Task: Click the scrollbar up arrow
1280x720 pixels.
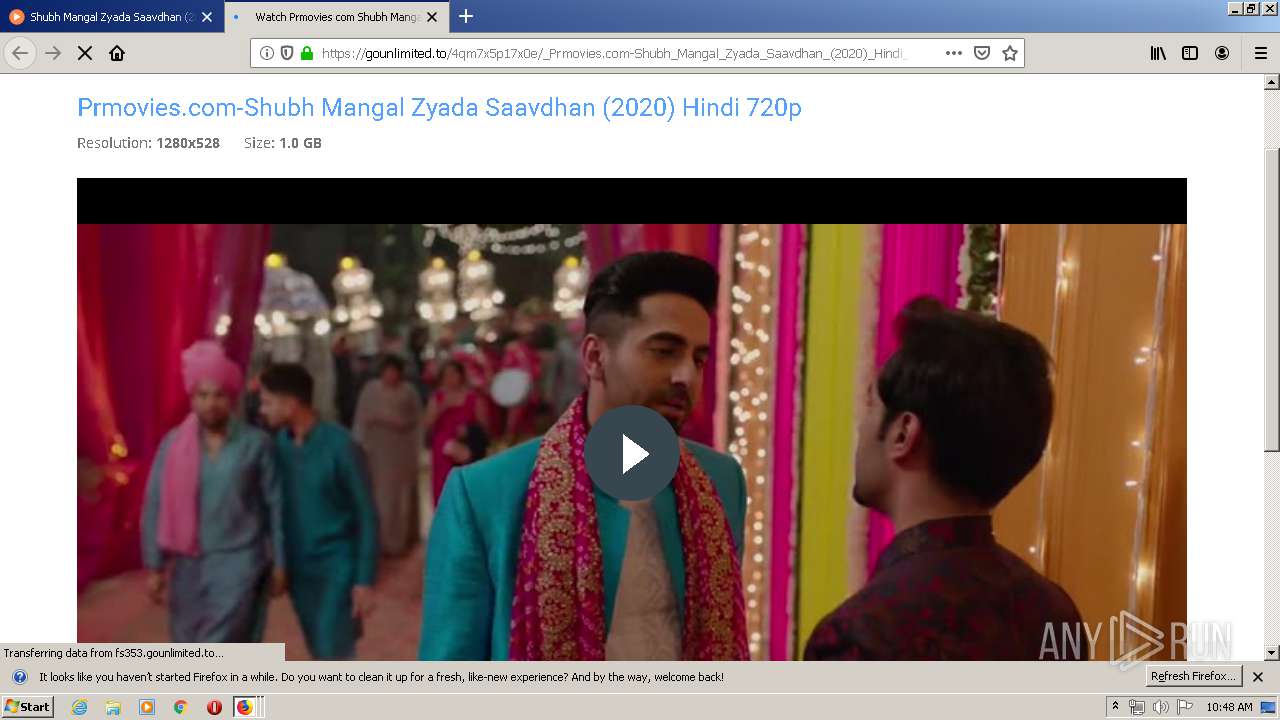Action: (x=1271, y=82)
